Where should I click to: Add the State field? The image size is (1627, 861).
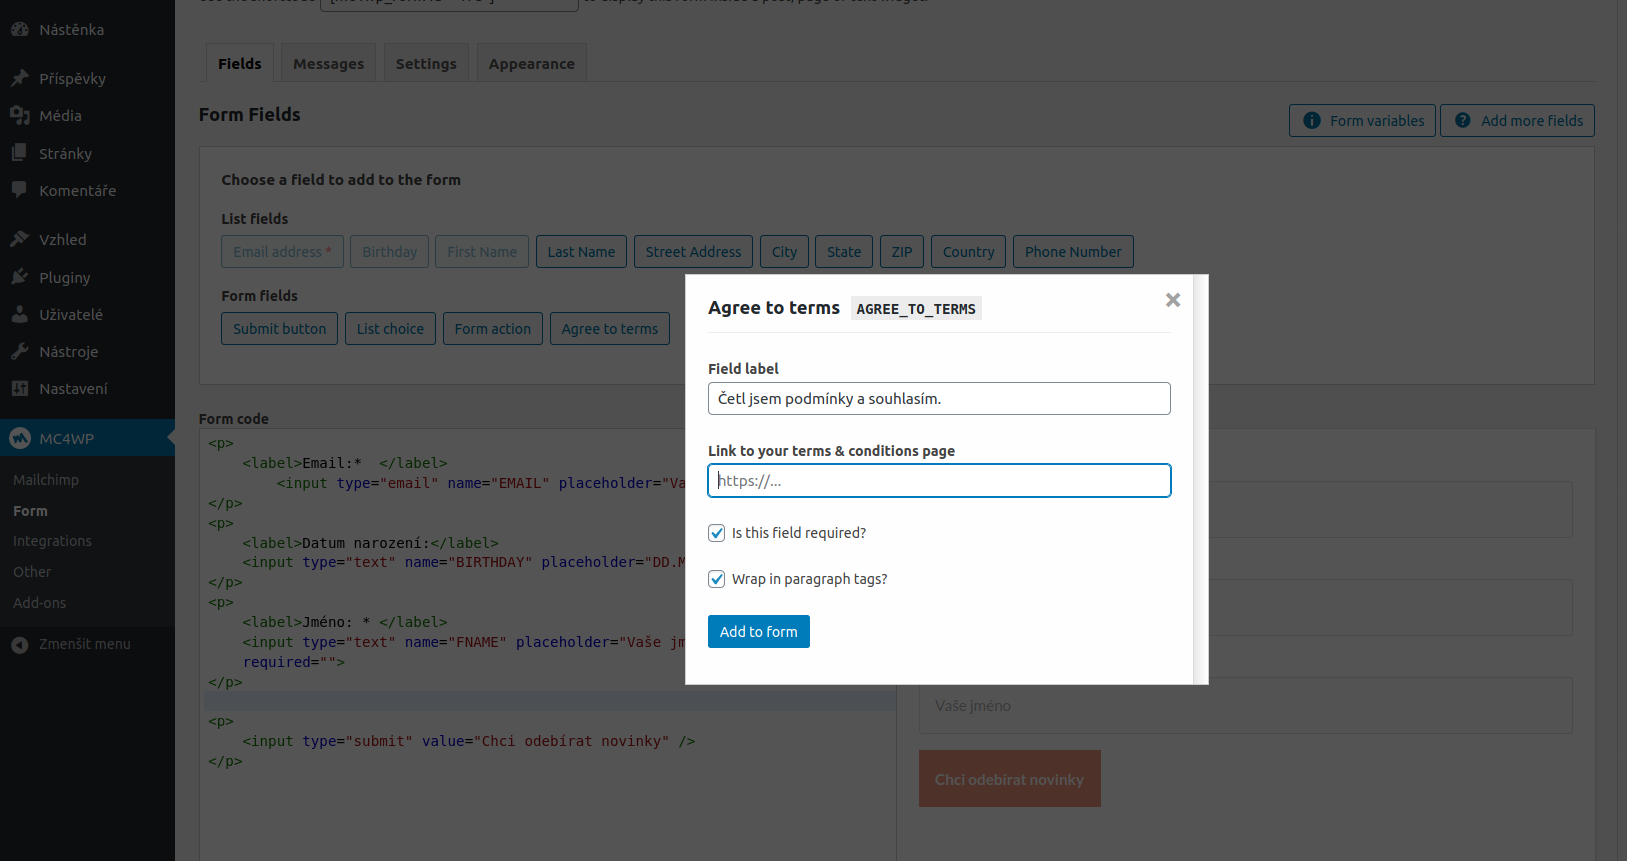coord(844,252)
